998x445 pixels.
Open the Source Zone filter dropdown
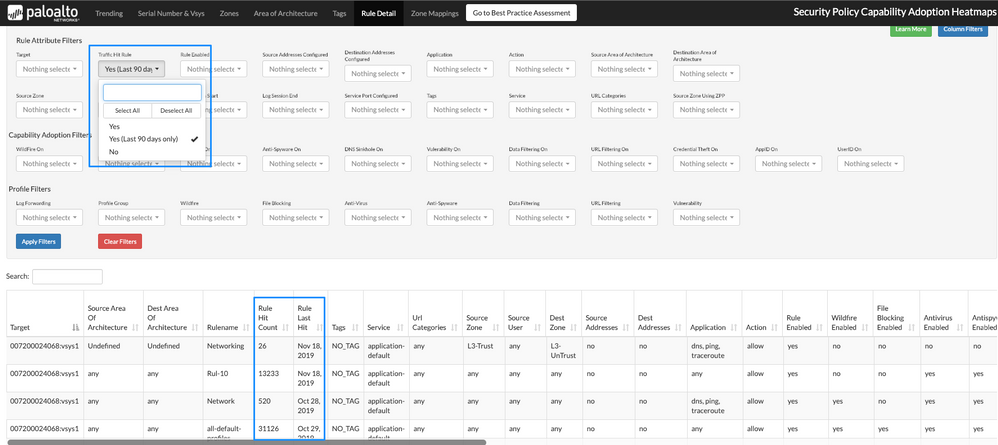click(49, 109)
